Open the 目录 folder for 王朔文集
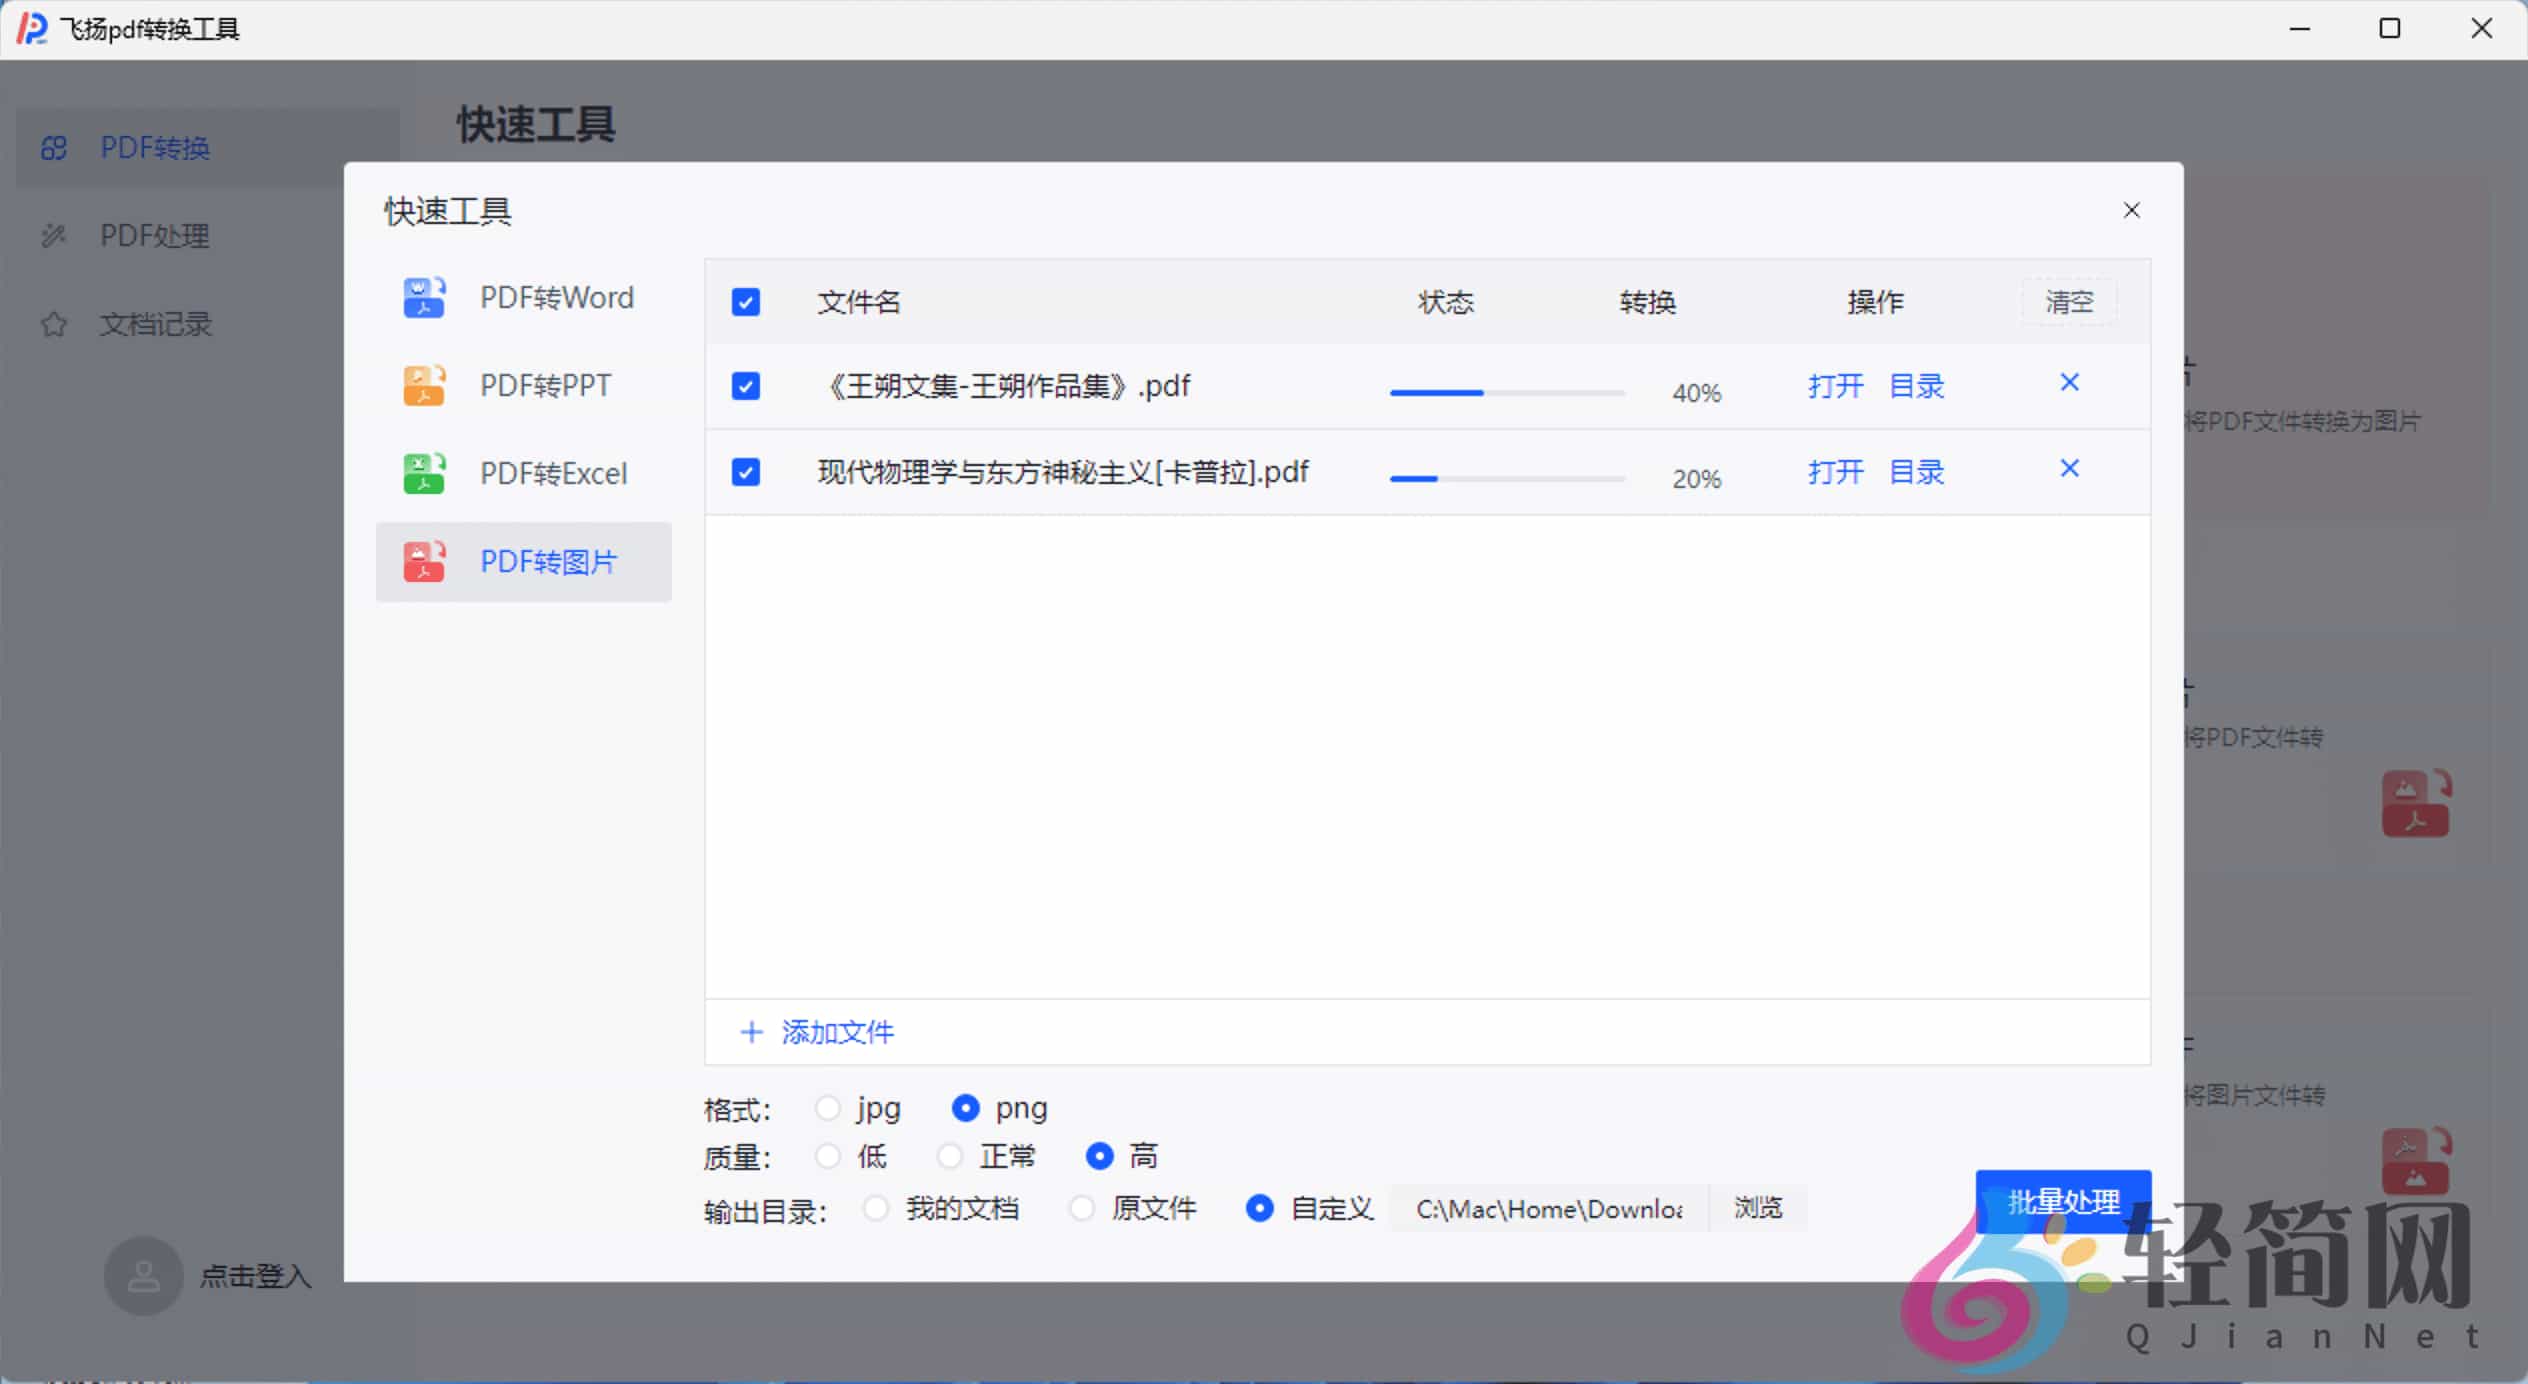Image resolution: width=2528 pixels, height=1384 pixels. 1916,386
